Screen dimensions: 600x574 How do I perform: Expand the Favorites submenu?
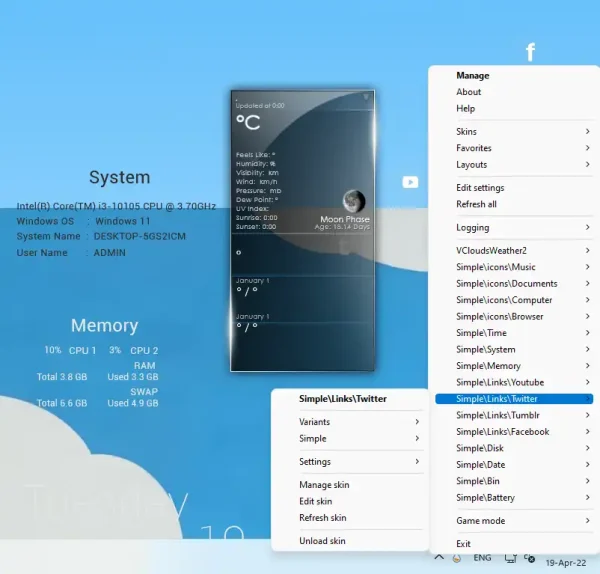tap(514, 148)
